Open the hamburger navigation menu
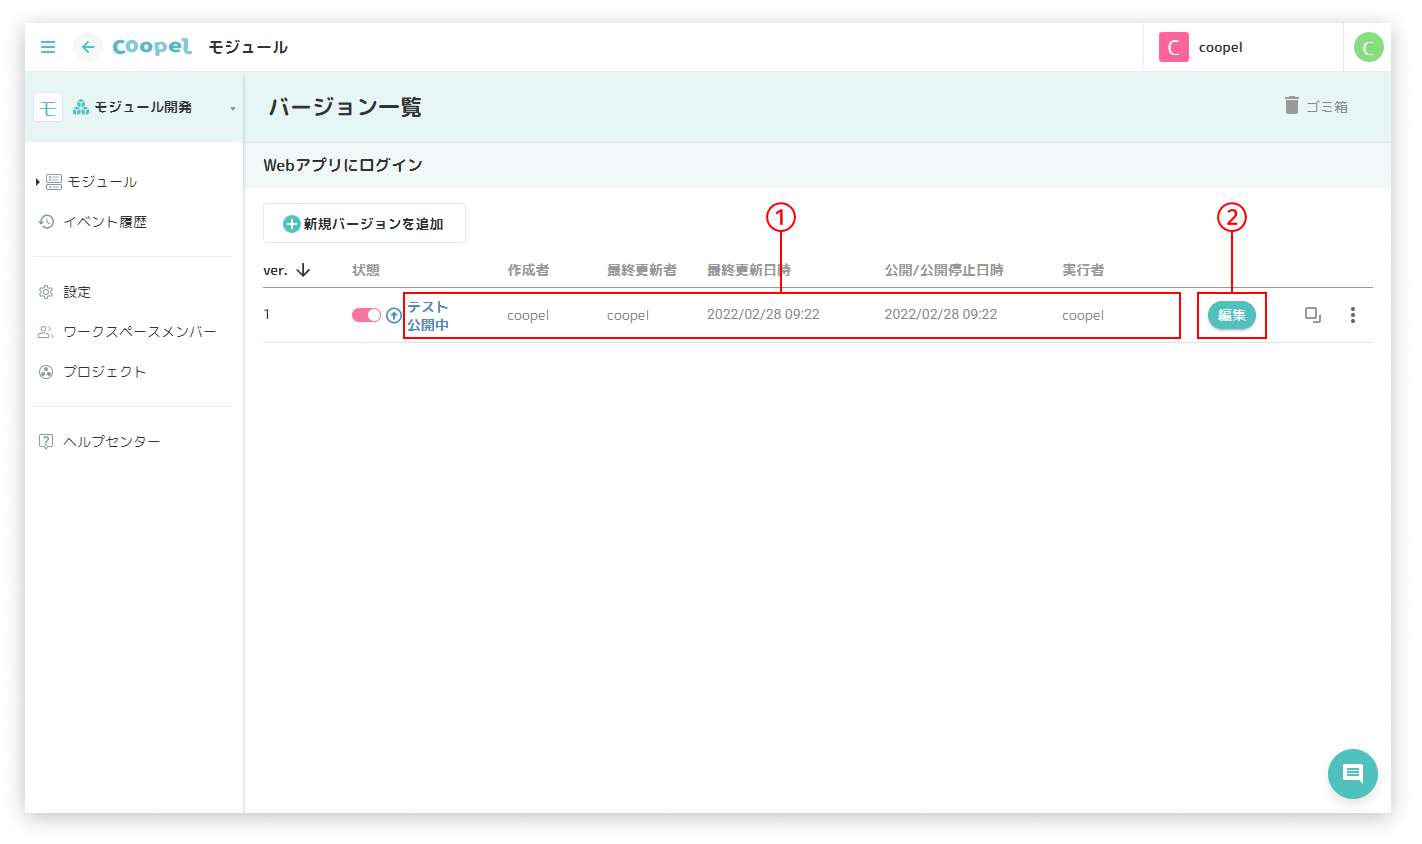The image size is (1422, 844). click(48, 47)
